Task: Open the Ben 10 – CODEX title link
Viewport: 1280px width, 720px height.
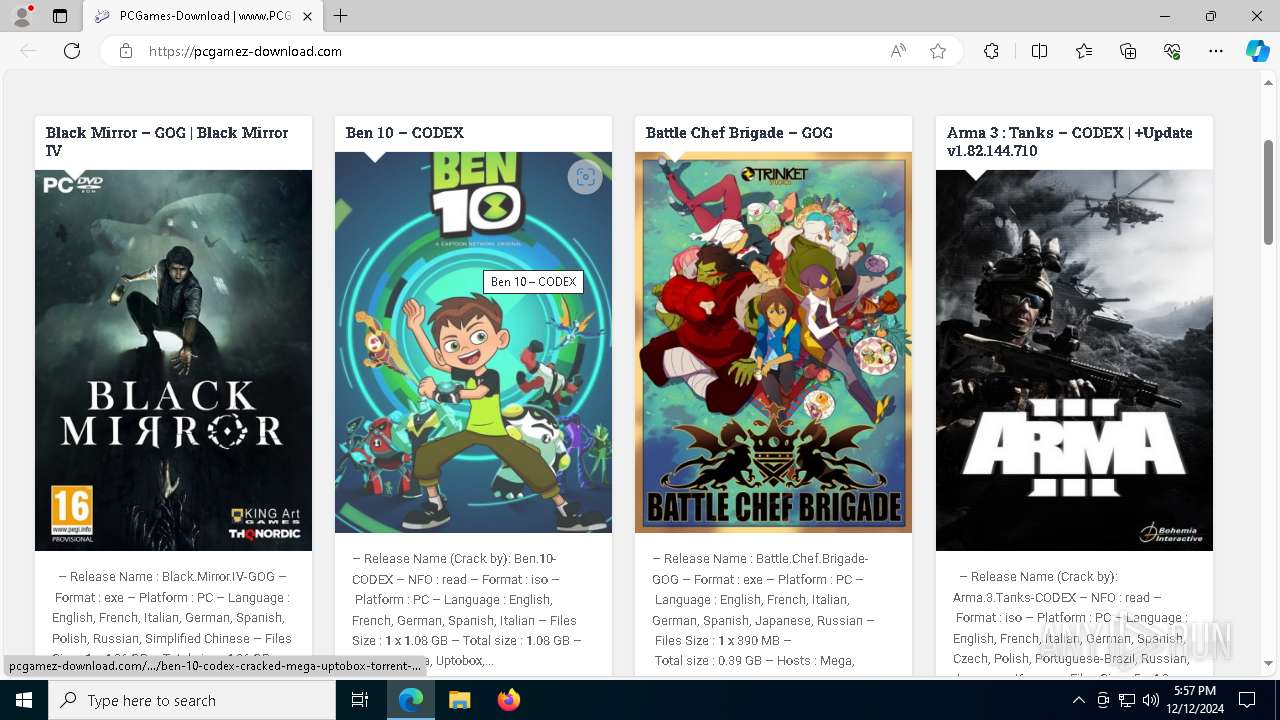Action: tap(404, 132)
